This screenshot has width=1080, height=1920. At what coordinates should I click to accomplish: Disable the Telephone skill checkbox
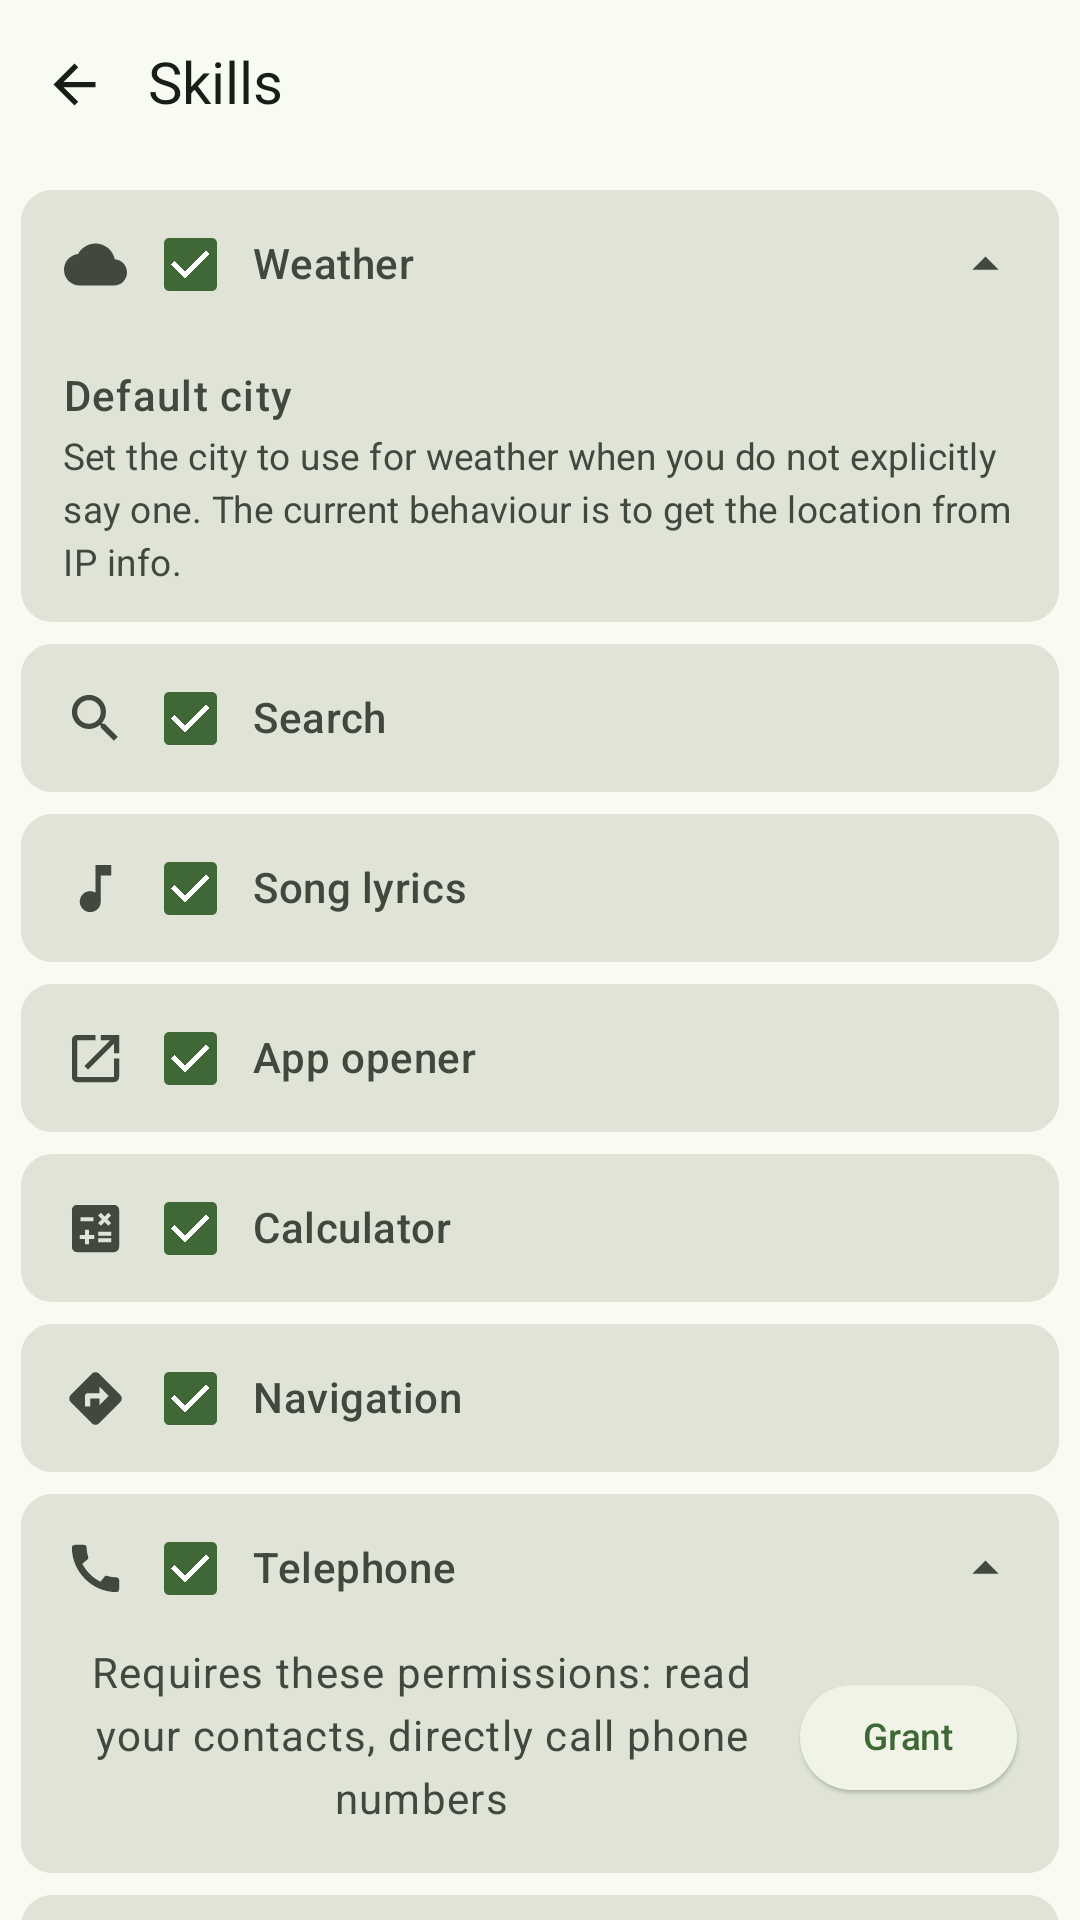(x=190, y=1568)
